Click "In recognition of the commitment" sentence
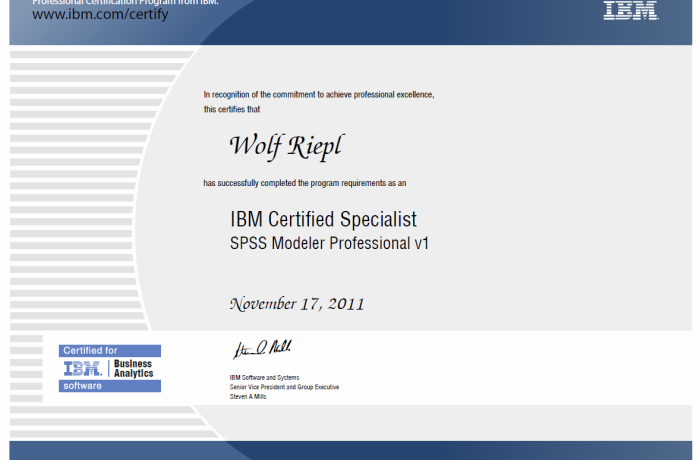The width and height of the screenshot is (700, 460). tap(319, 95)
